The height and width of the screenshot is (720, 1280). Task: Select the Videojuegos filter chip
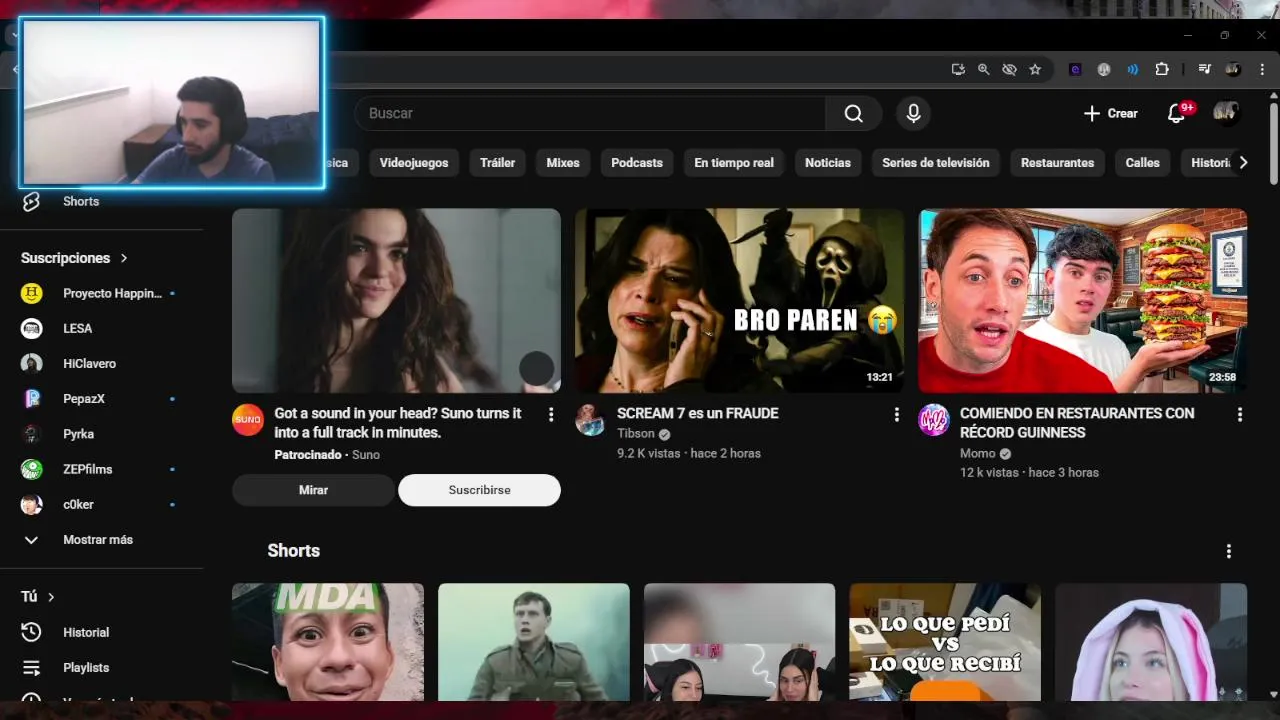pos(414,162)
